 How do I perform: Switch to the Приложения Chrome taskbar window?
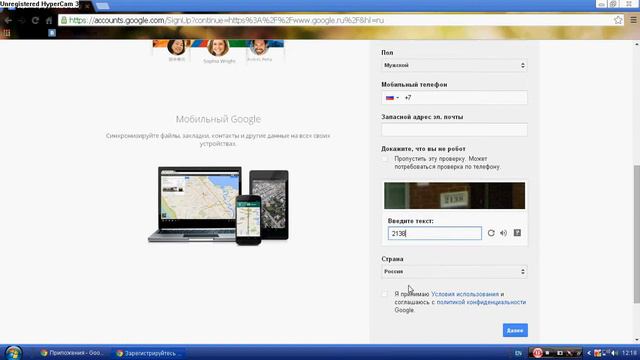[x=72, y=353]
